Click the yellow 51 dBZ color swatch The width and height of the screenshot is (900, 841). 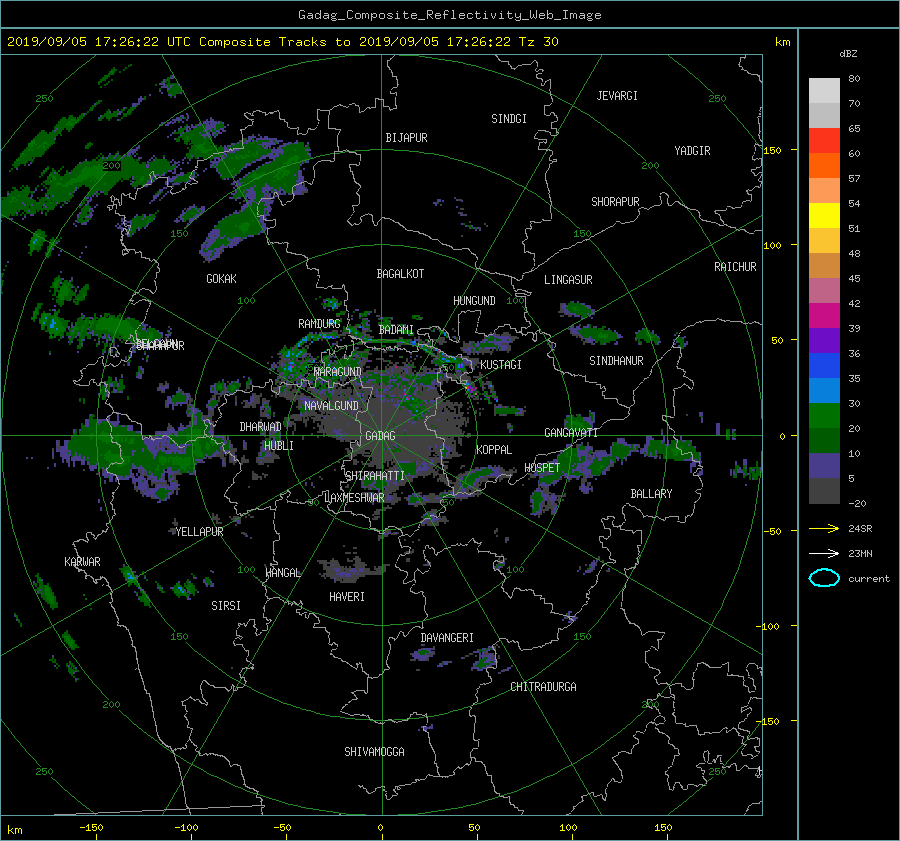tap(824, 216)
